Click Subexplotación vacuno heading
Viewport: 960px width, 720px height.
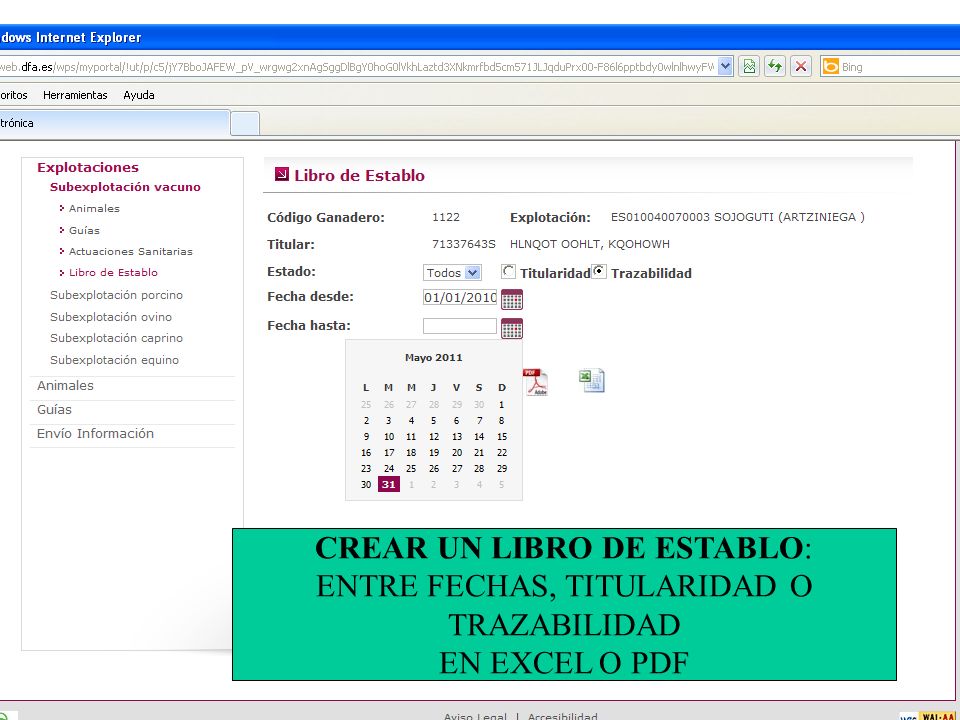(125, 187)
